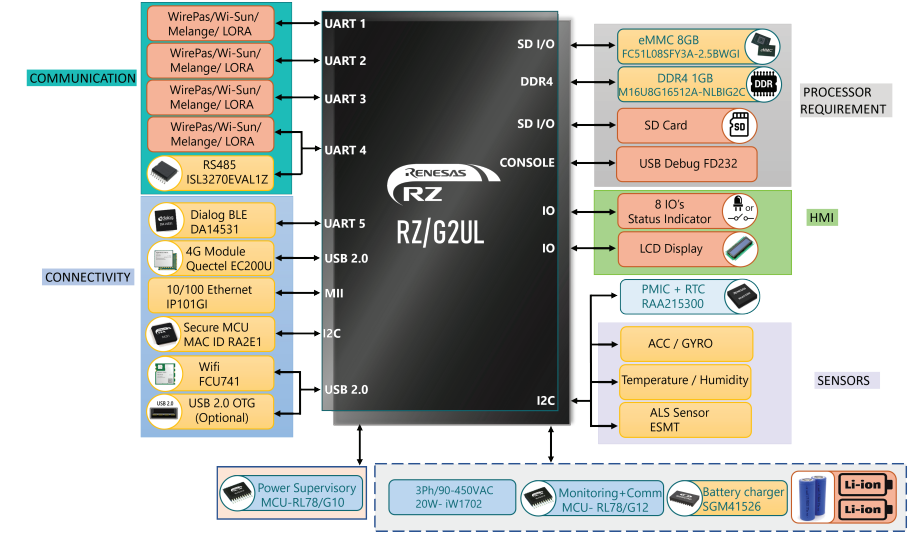Click the UART 4 port label
921x533 pixels.
[345, 150]
